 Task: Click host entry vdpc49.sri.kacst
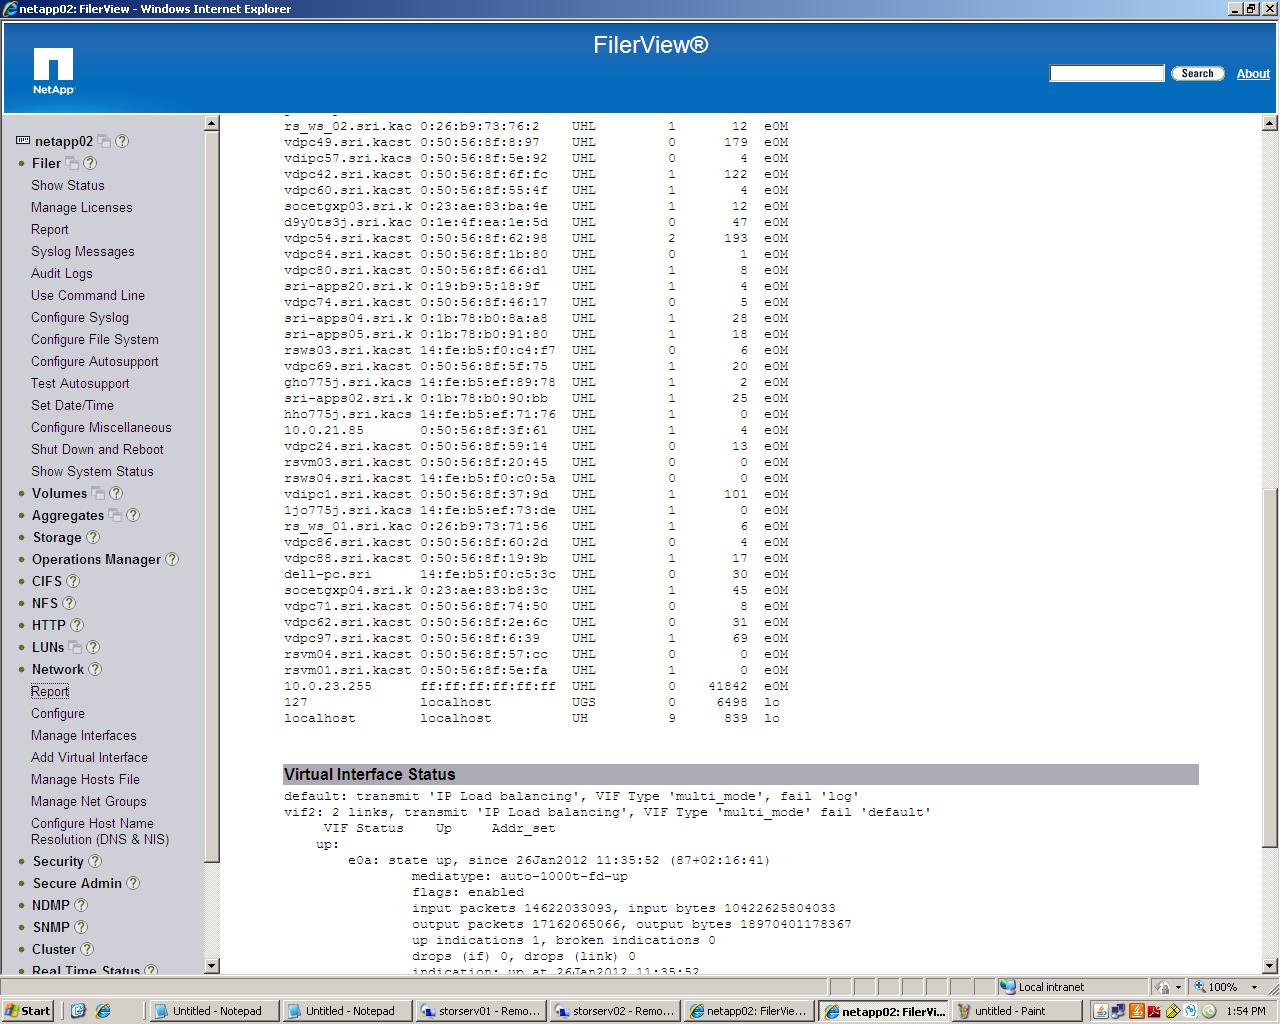(348, 142)
